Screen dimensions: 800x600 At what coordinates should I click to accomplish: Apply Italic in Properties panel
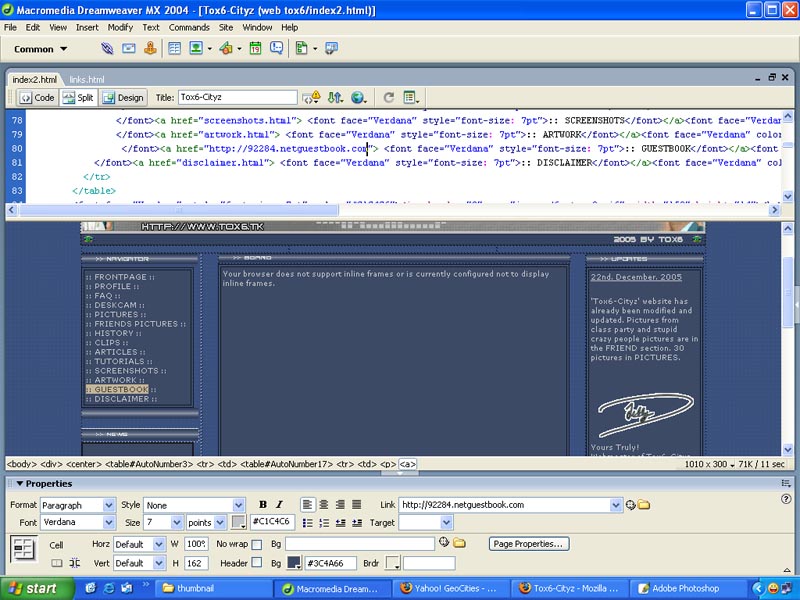[x=279, y=505]
